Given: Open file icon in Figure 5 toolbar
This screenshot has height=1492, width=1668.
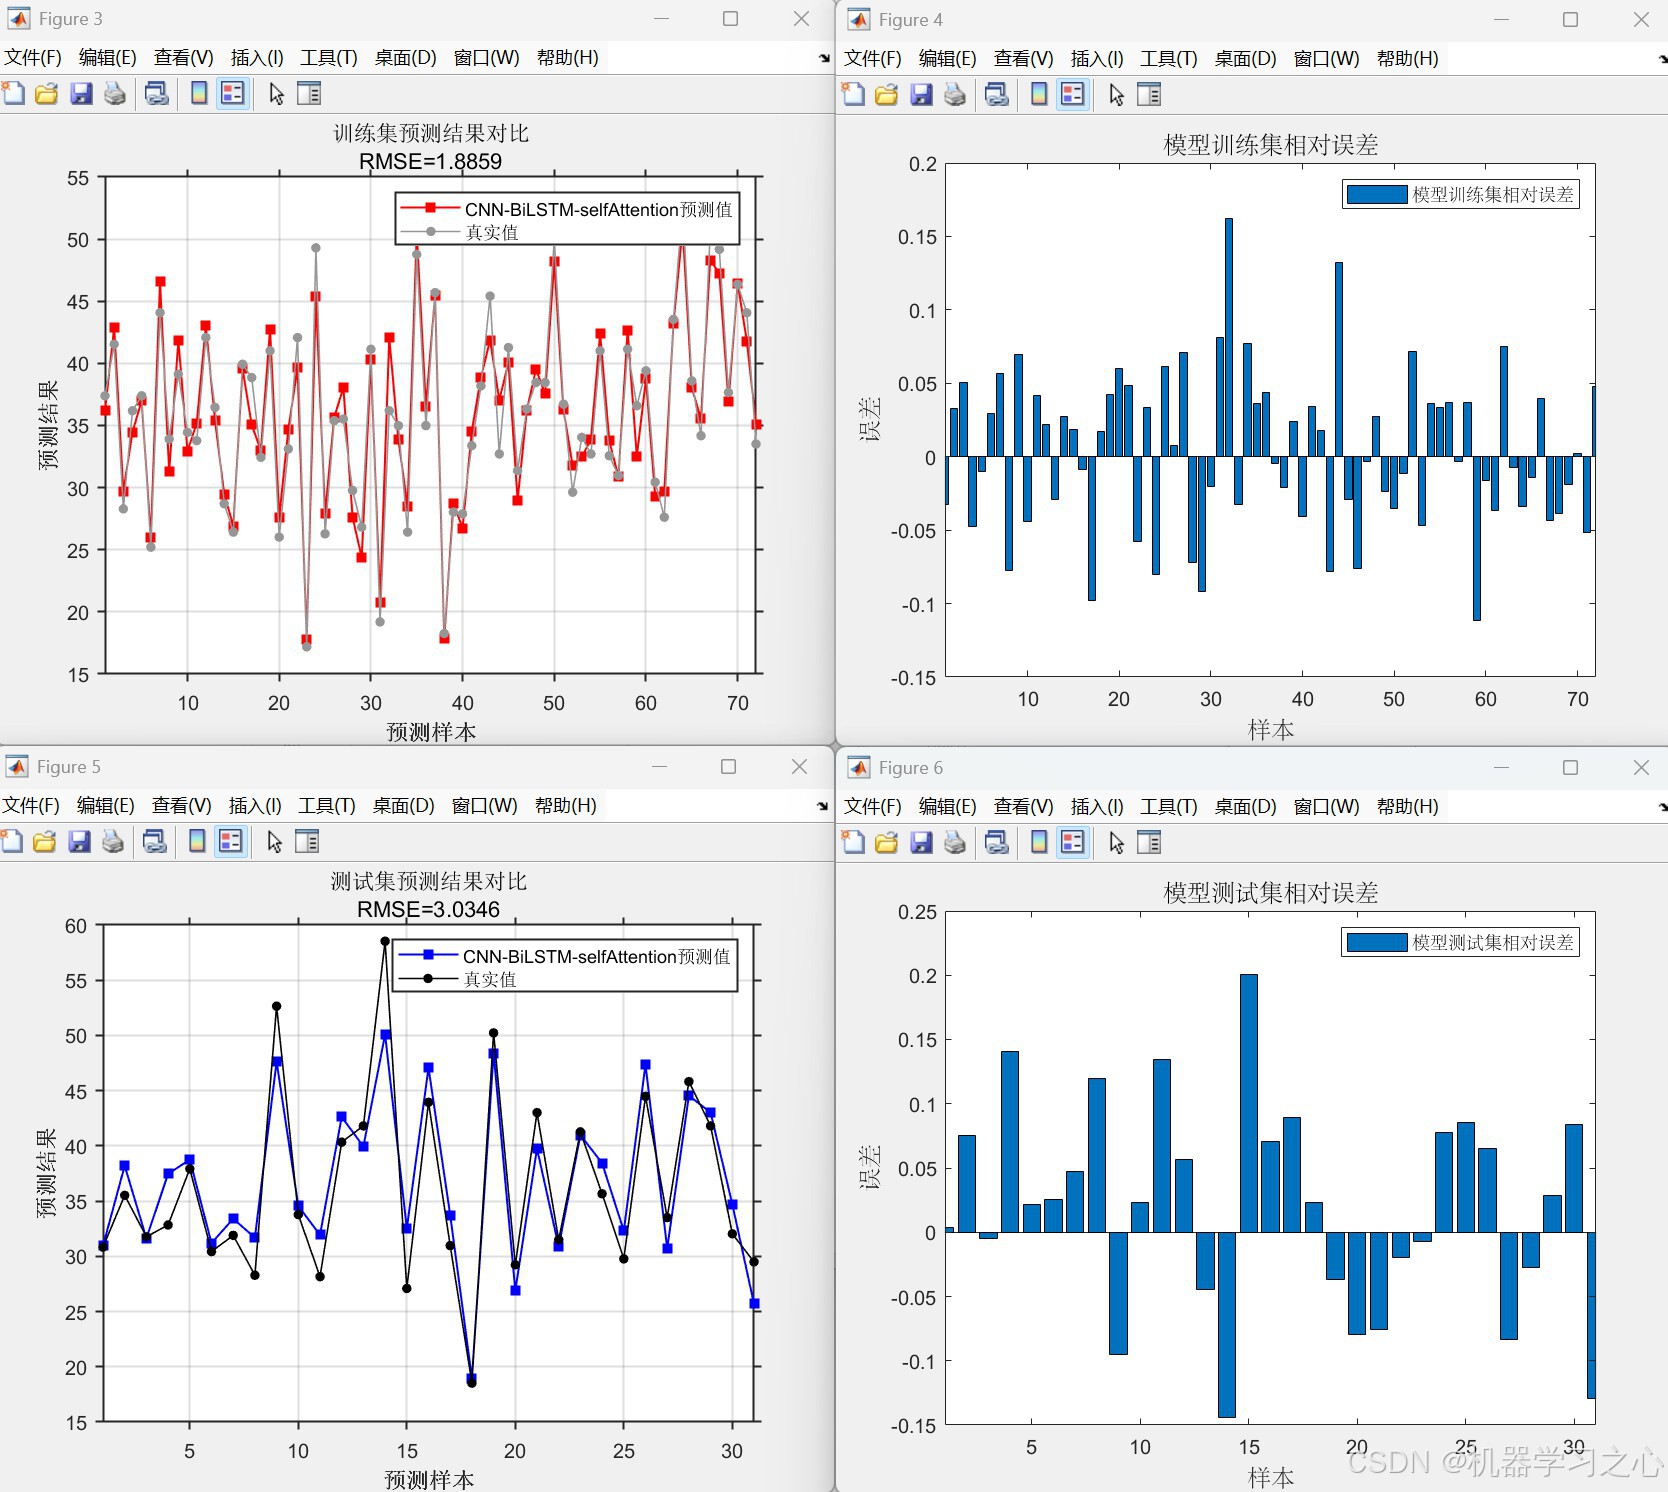Looking at the screenshot, I should [x=44, y=842].
